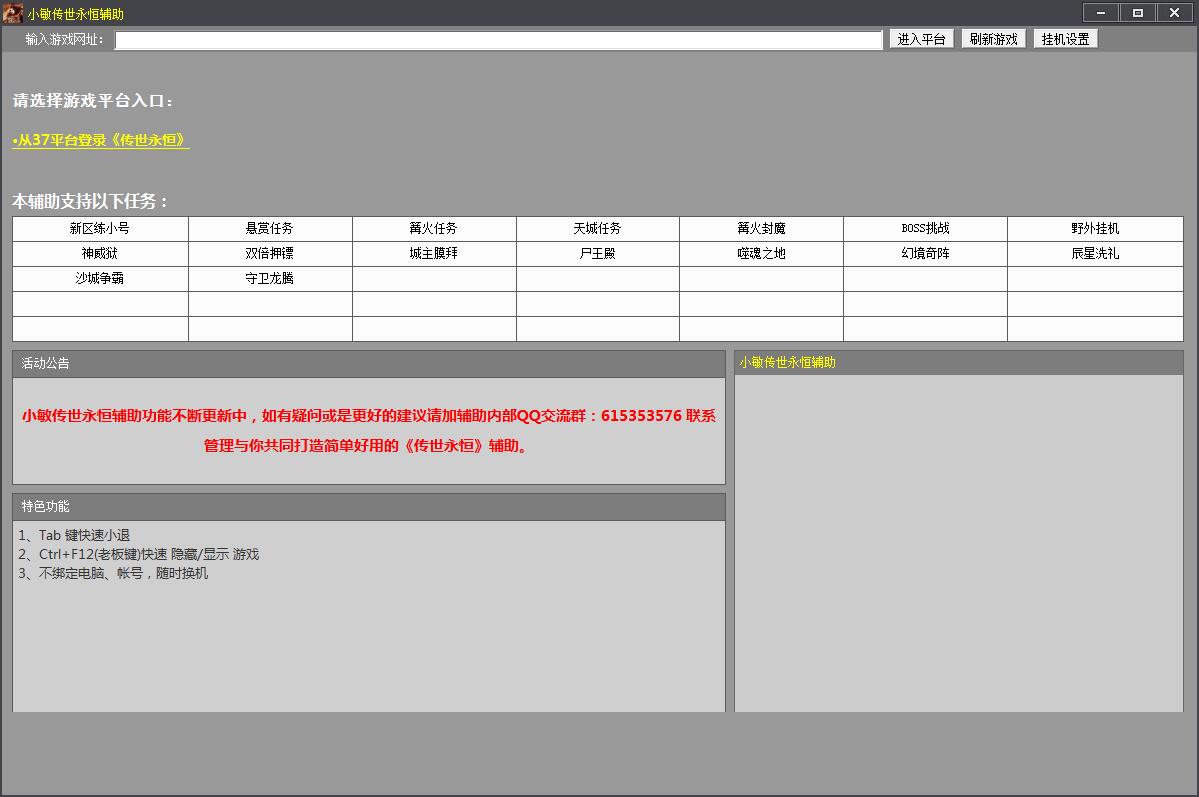Minimize the 小敏传世永恒辅助 window
The image size is (1199, 797).
(1101, 13)
